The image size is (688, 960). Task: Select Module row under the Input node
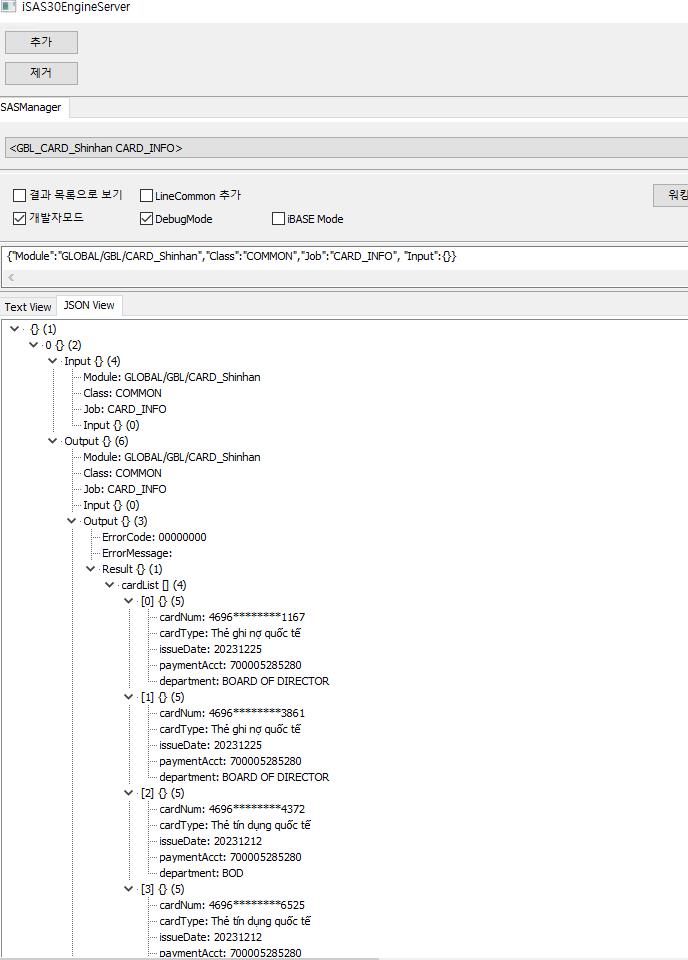point(171,377)
